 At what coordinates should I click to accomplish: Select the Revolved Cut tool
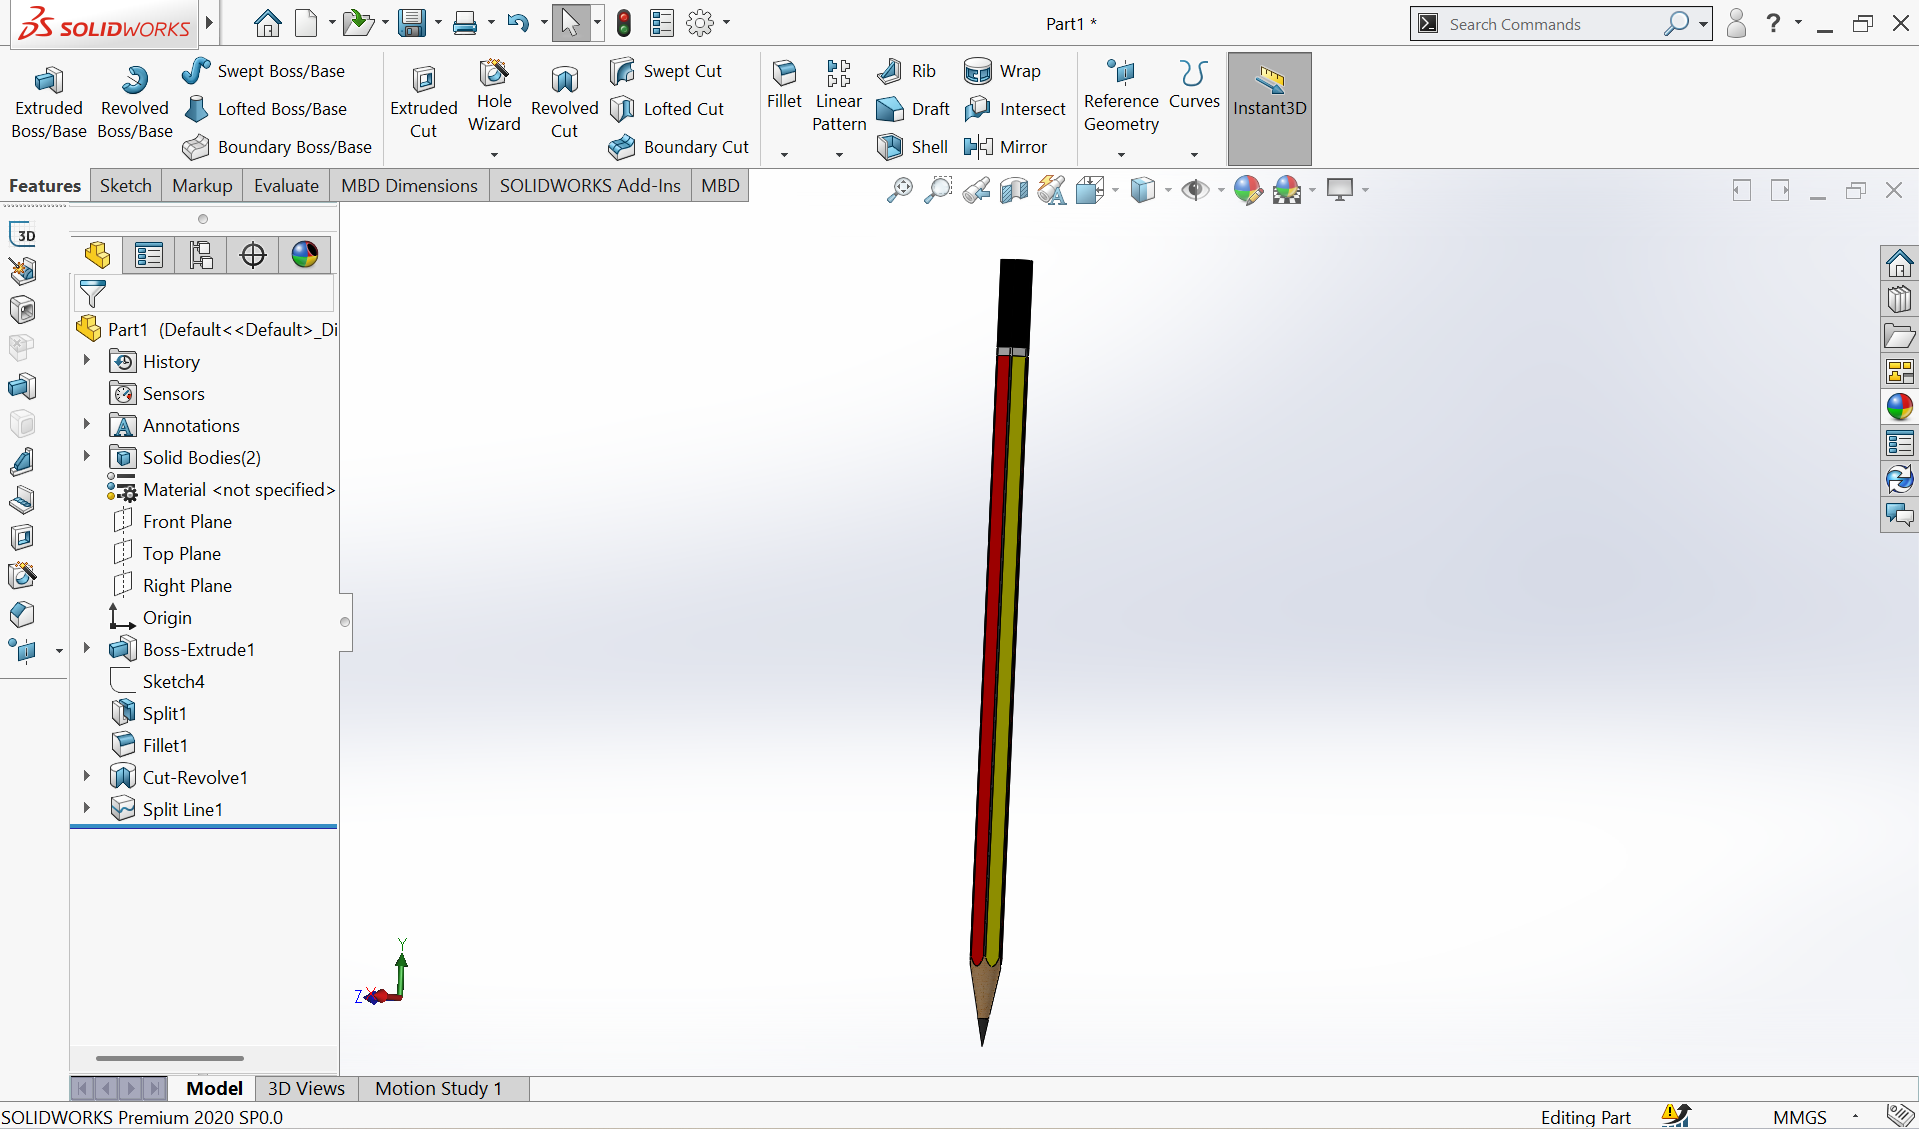pyautogui.click(x=564, y=103)
